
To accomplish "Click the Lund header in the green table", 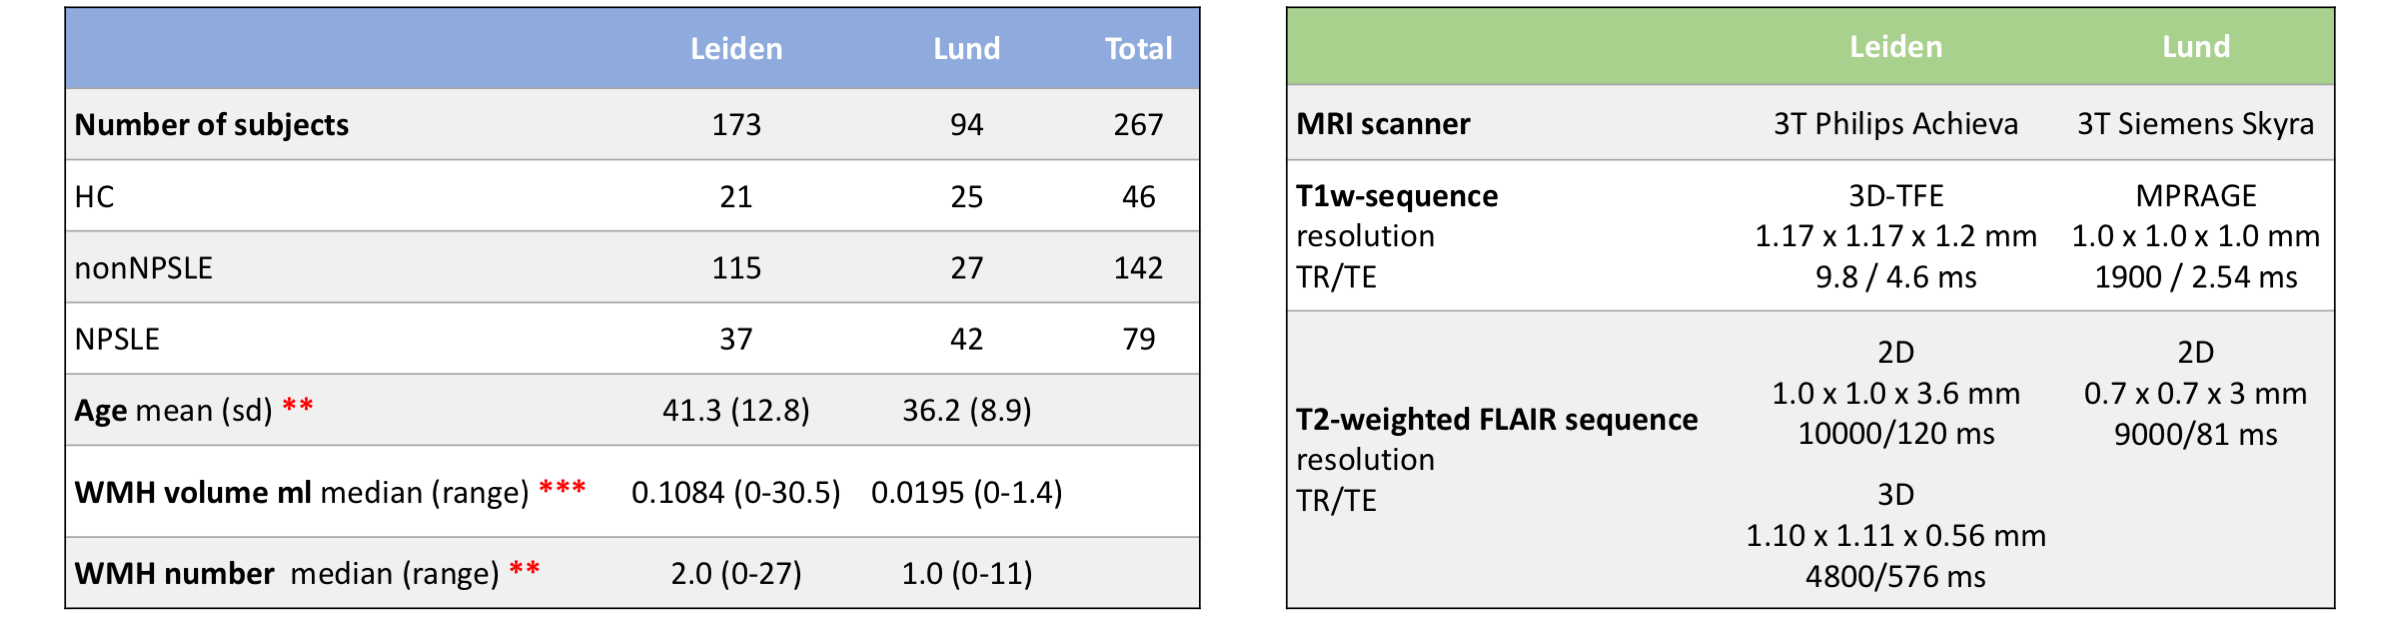I will (2195, 47).
